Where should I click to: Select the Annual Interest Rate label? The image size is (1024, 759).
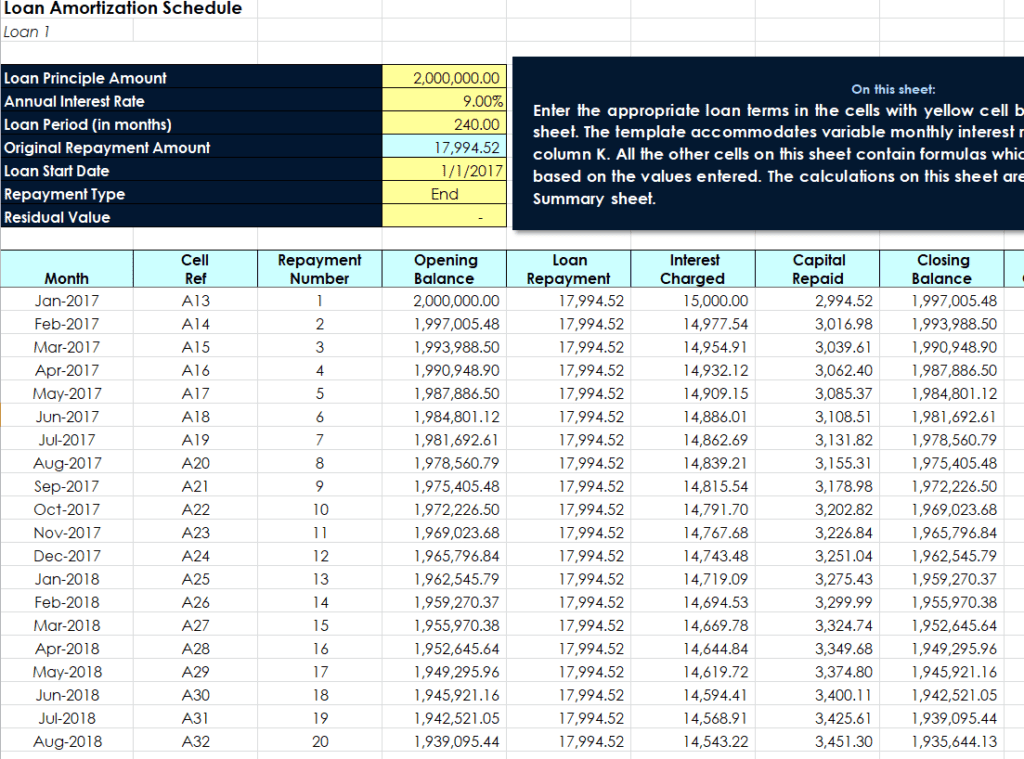[x=74, y=101]
